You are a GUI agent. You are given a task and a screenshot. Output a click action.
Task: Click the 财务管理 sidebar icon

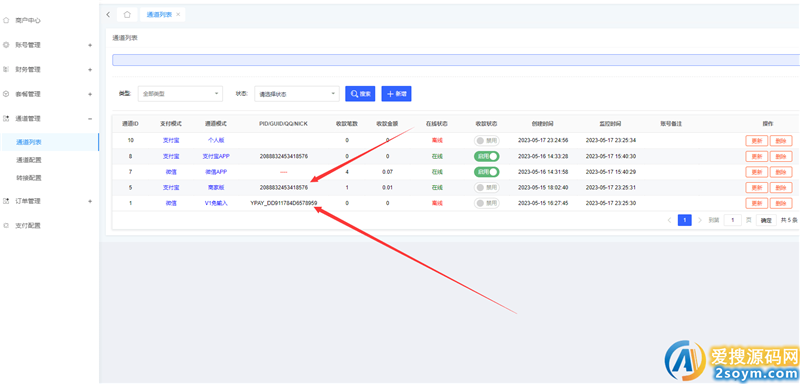click(x=6, y=69)
